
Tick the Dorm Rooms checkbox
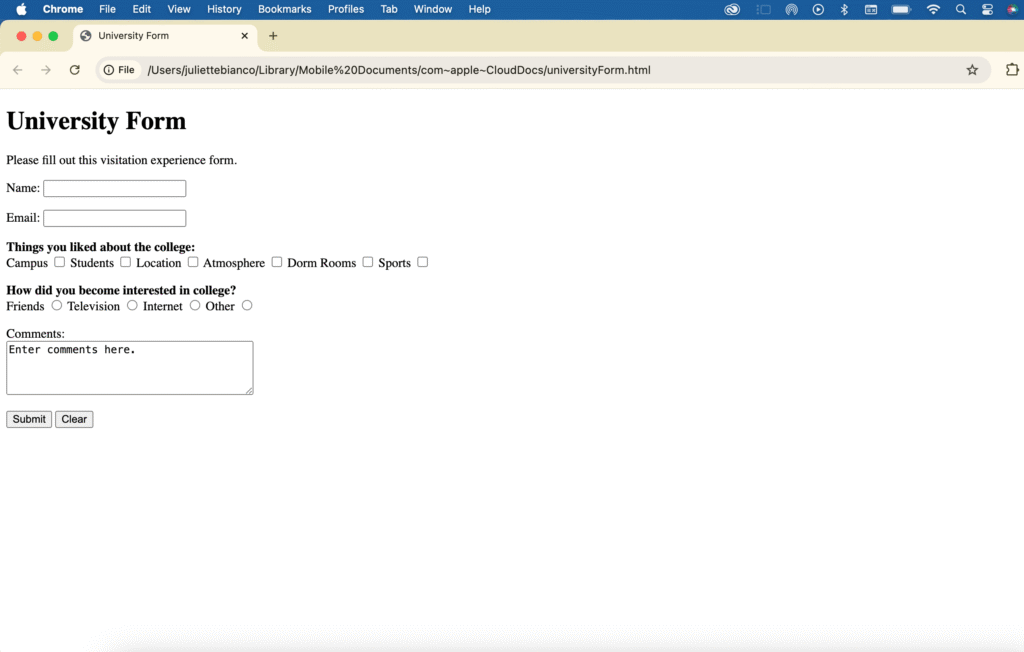pyautogui.click(x=368, y=262)
